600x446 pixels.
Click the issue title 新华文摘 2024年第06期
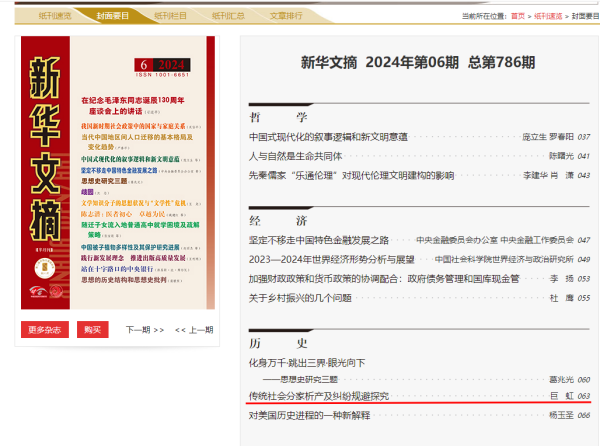(418, 62)
